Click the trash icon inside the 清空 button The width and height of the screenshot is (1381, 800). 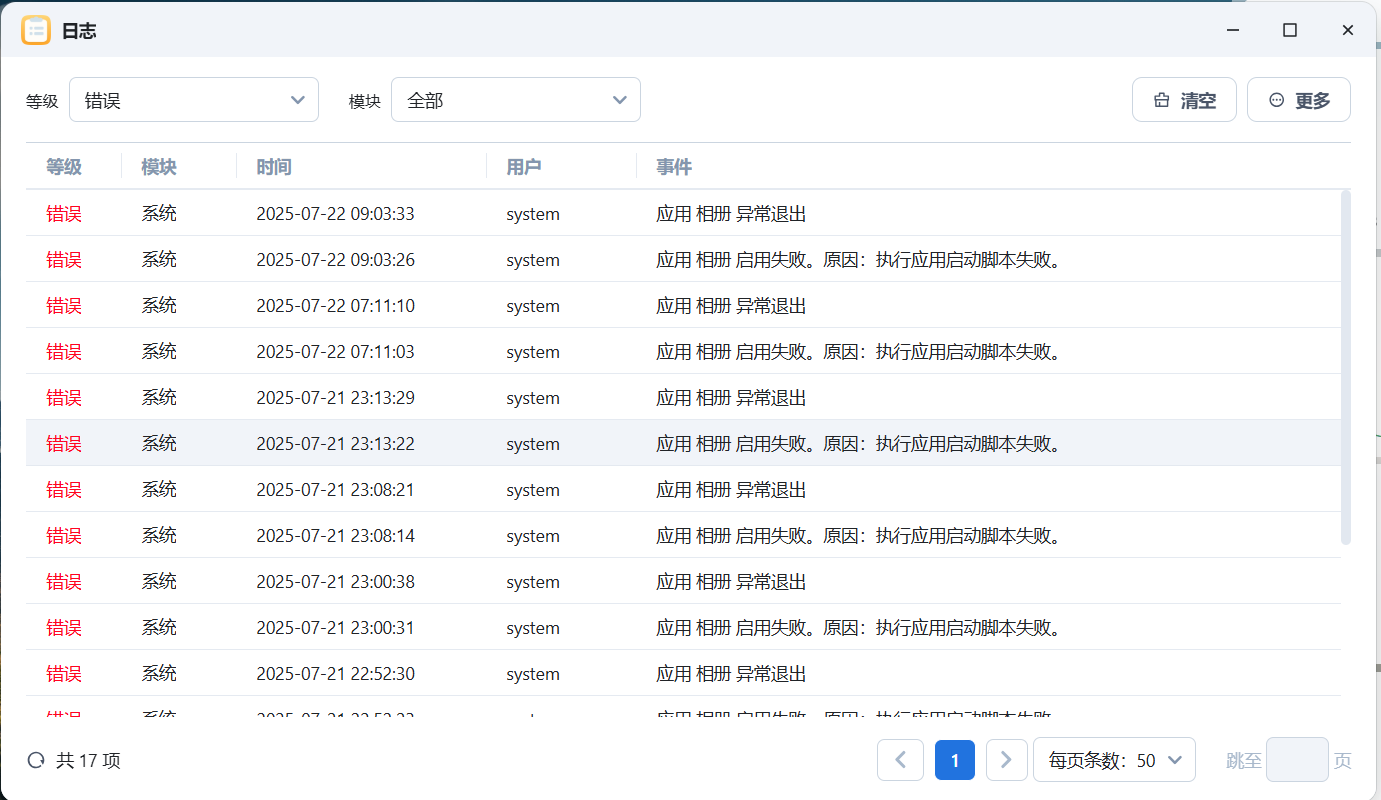(x=1161, y=100)
